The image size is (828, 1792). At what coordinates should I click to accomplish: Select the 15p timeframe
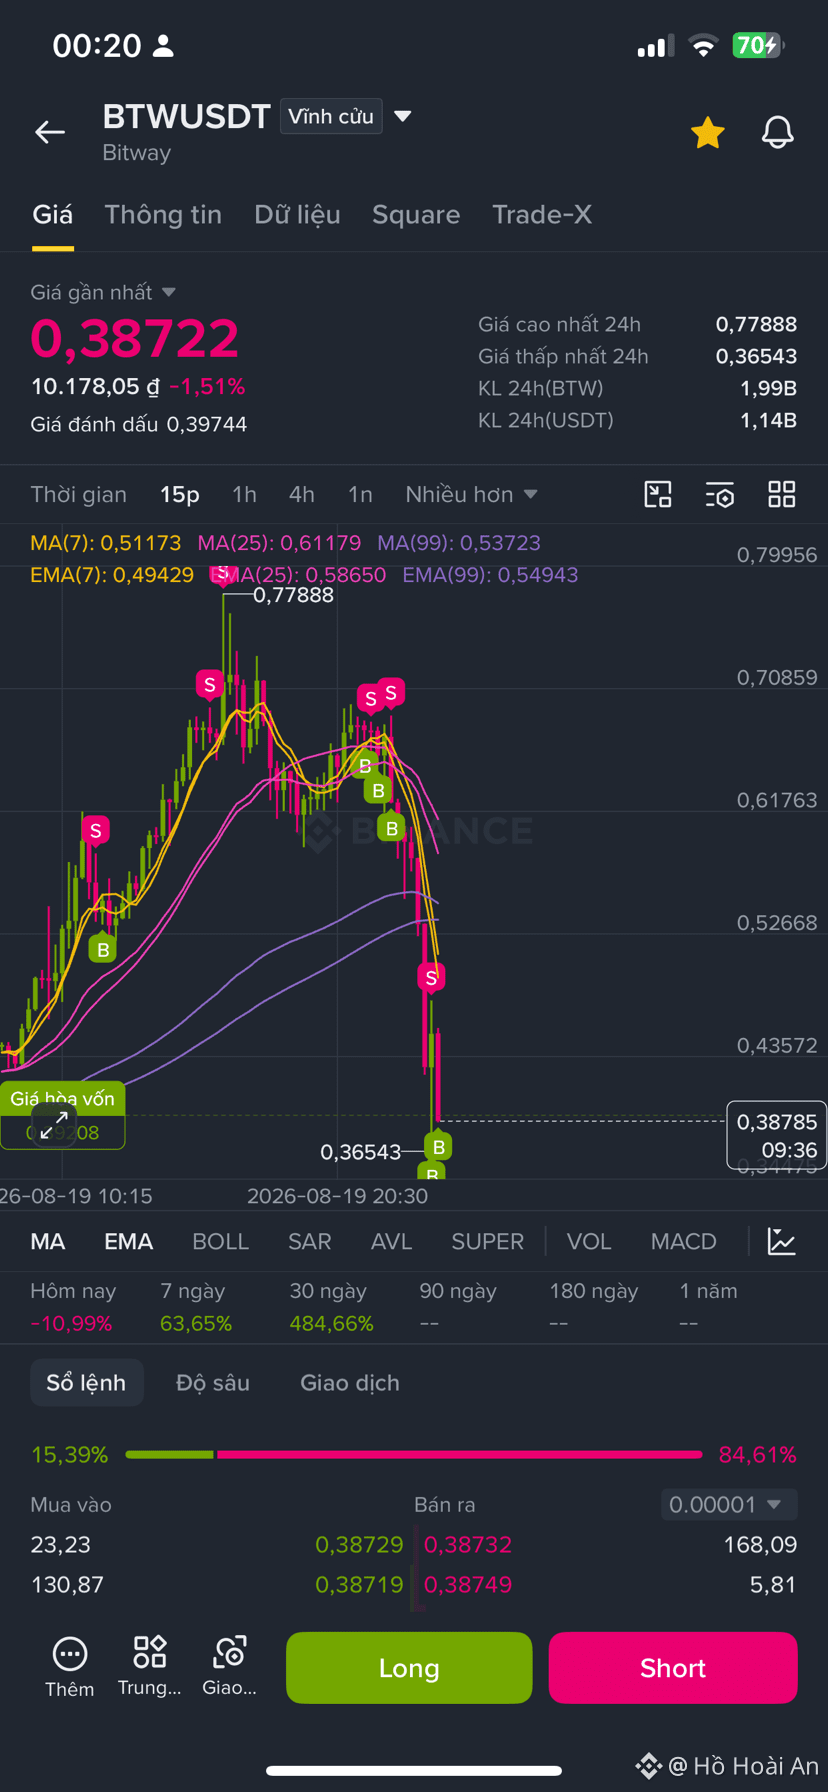tap(180, 494)
